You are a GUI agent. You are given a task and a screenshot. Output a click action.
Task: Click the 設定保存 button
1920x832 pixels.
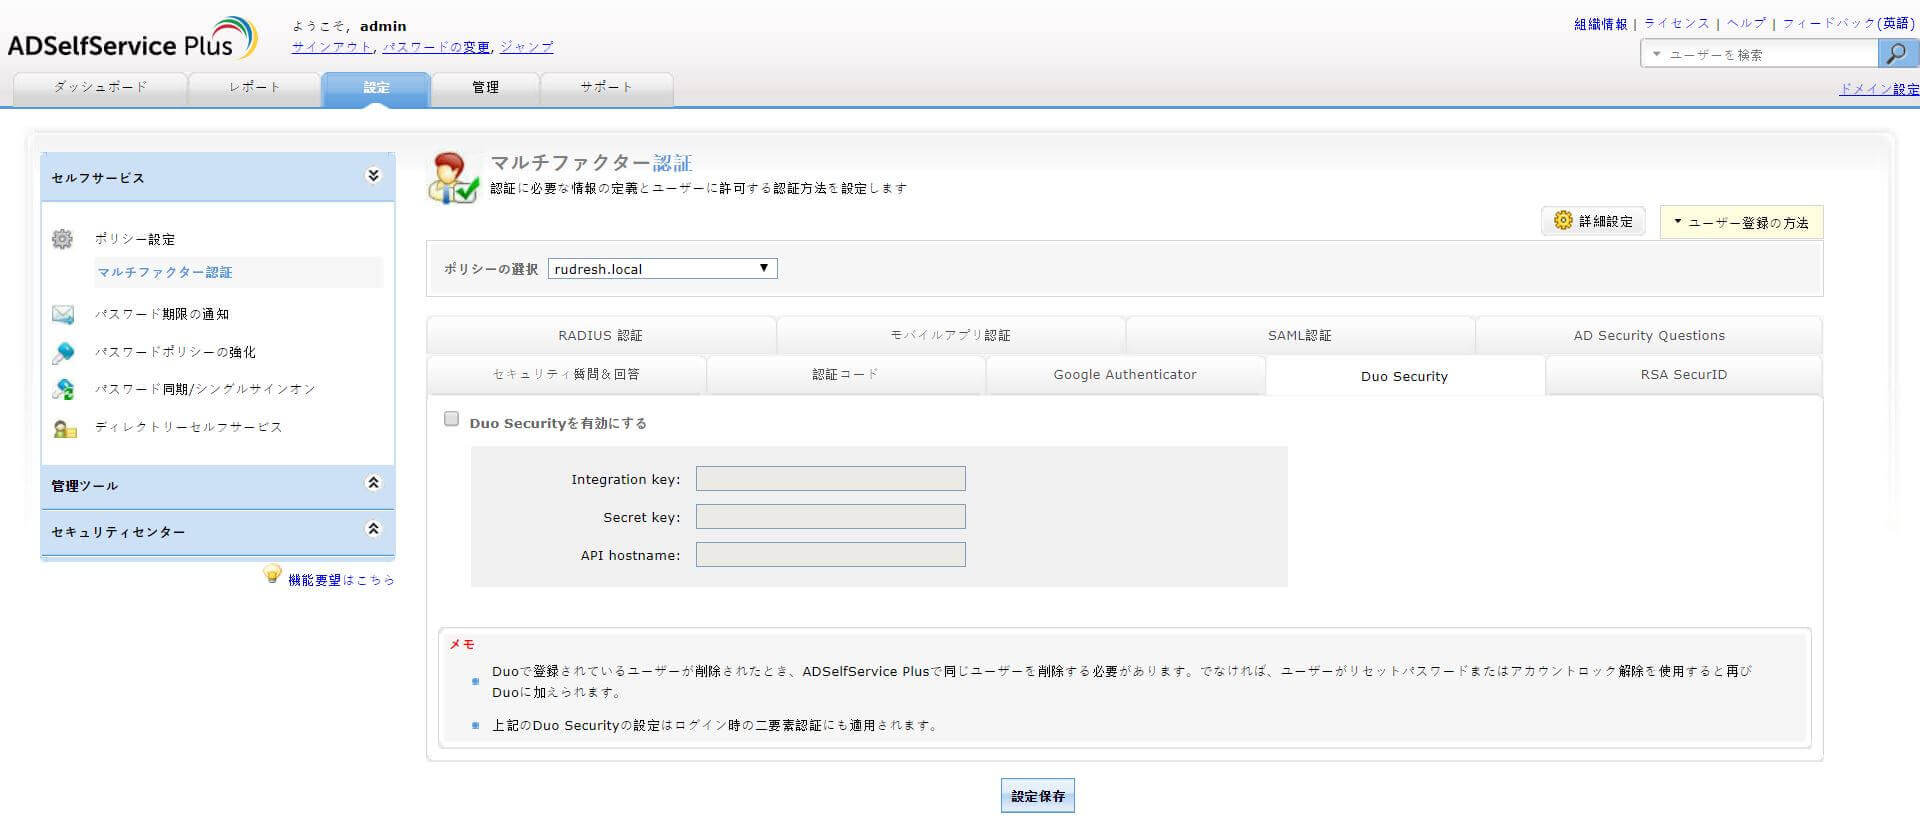[1038, 796]
